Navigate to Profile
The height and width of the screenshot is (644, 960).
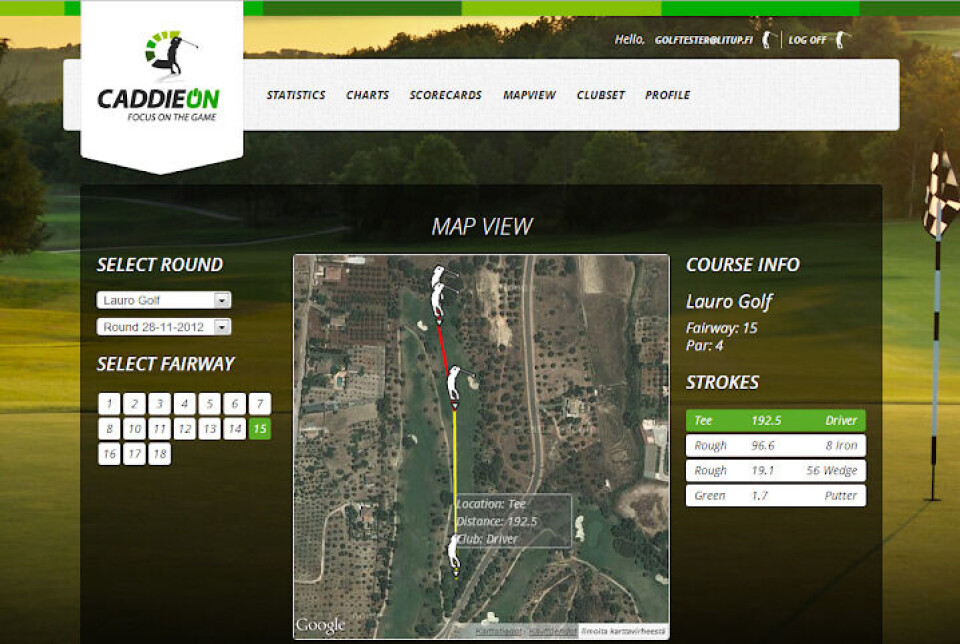tap(667, 95)
